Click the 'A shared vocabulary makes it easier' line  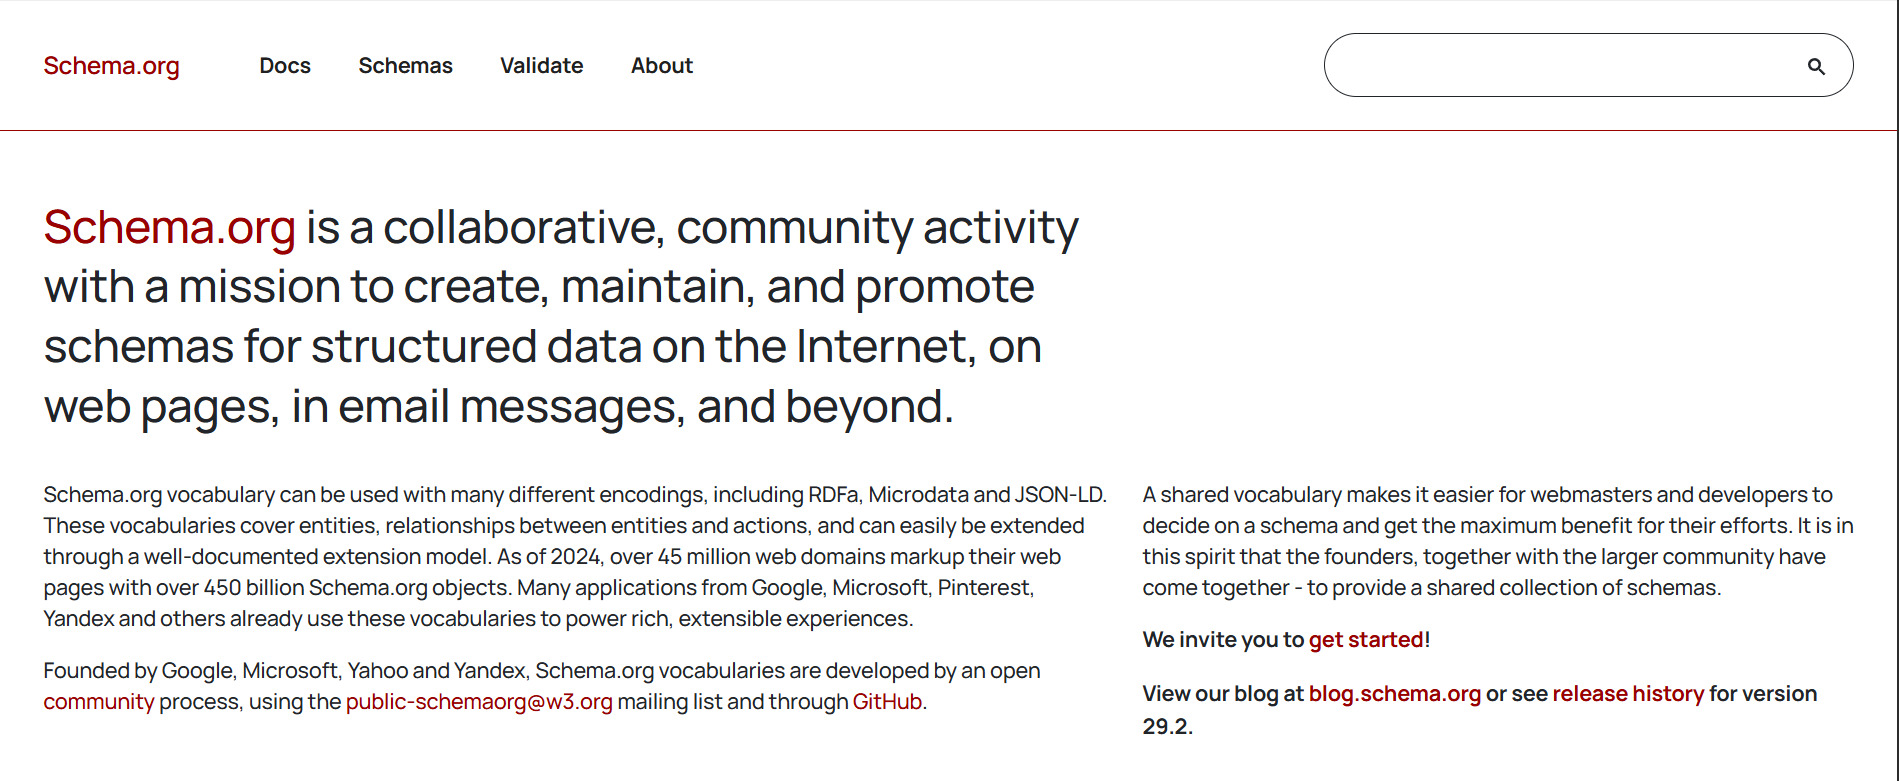pos(1488,495)
